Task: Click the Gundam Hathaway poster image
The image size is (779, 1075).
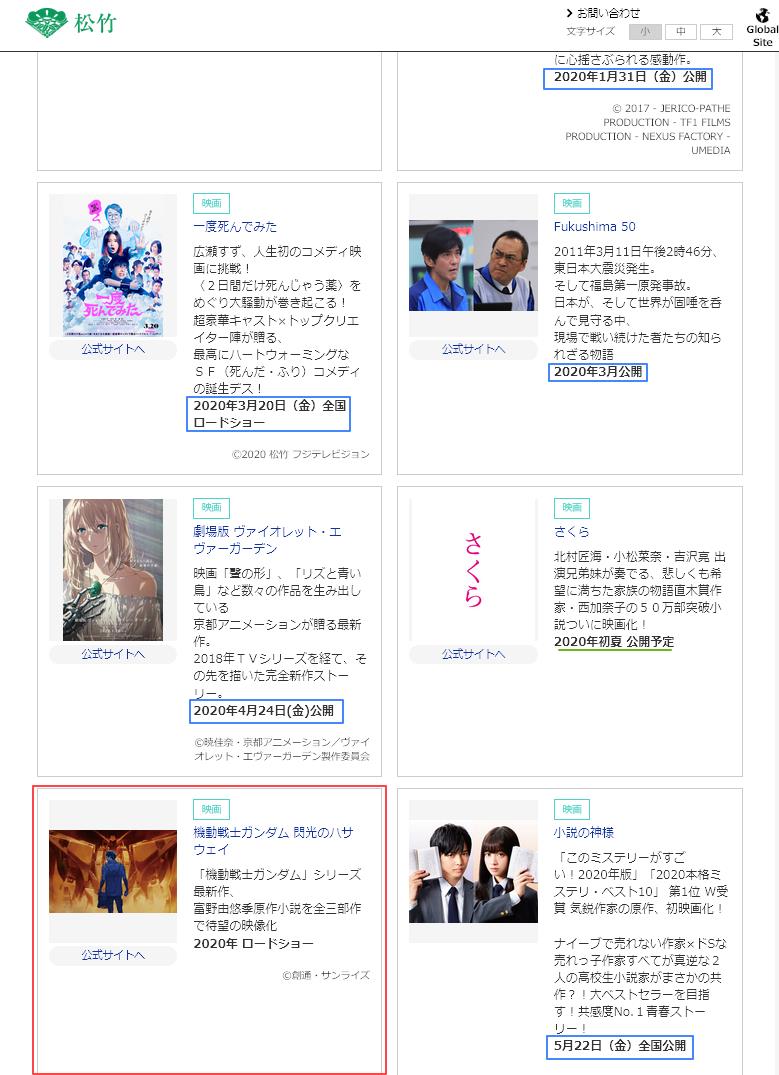Action: pos(113,871)
